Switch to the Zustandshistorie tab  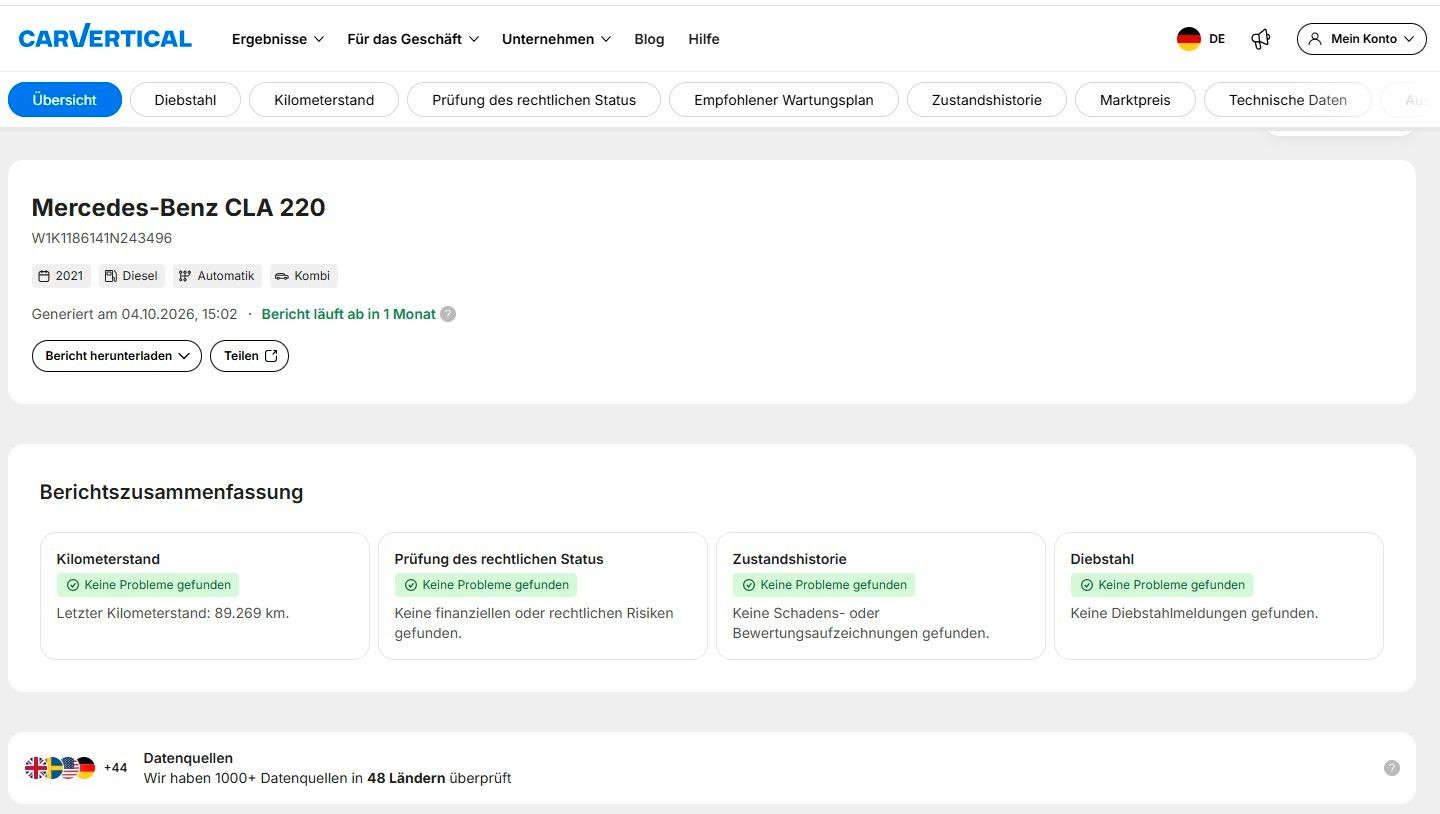tap(987, 100)
